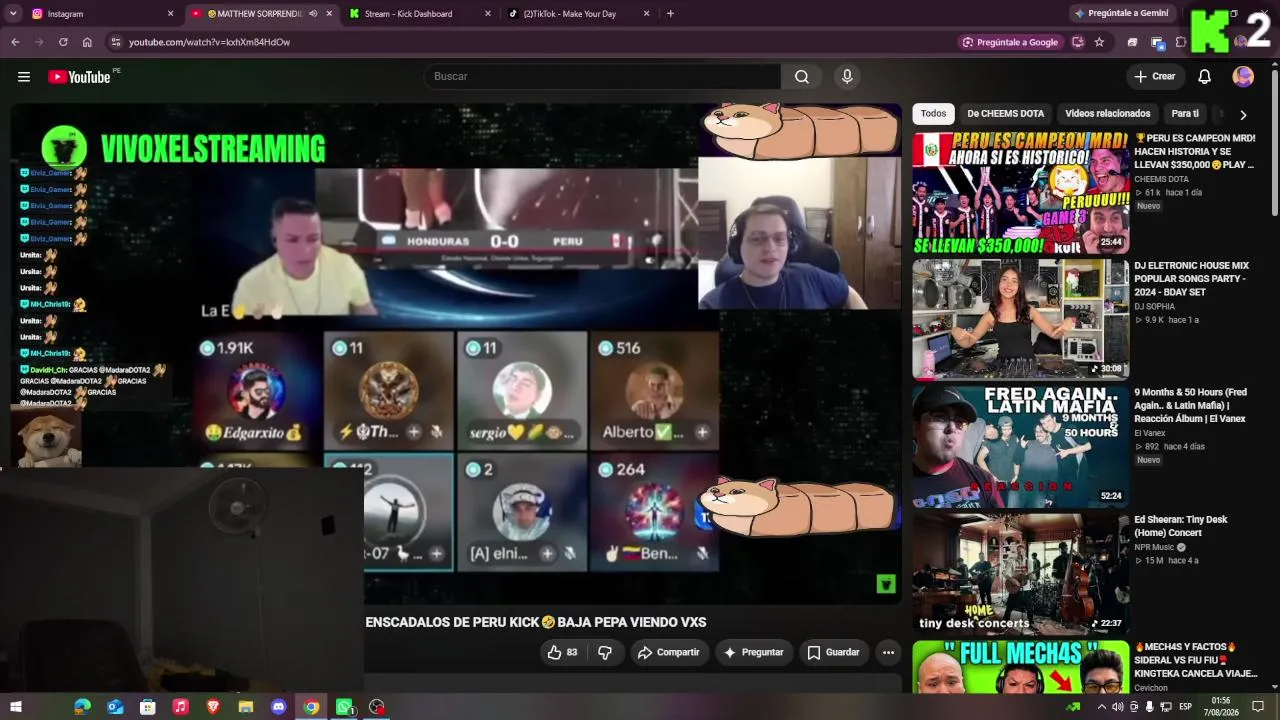Mute the YouTube tab audio icon

pyautogui.click(x=313, y=14)
